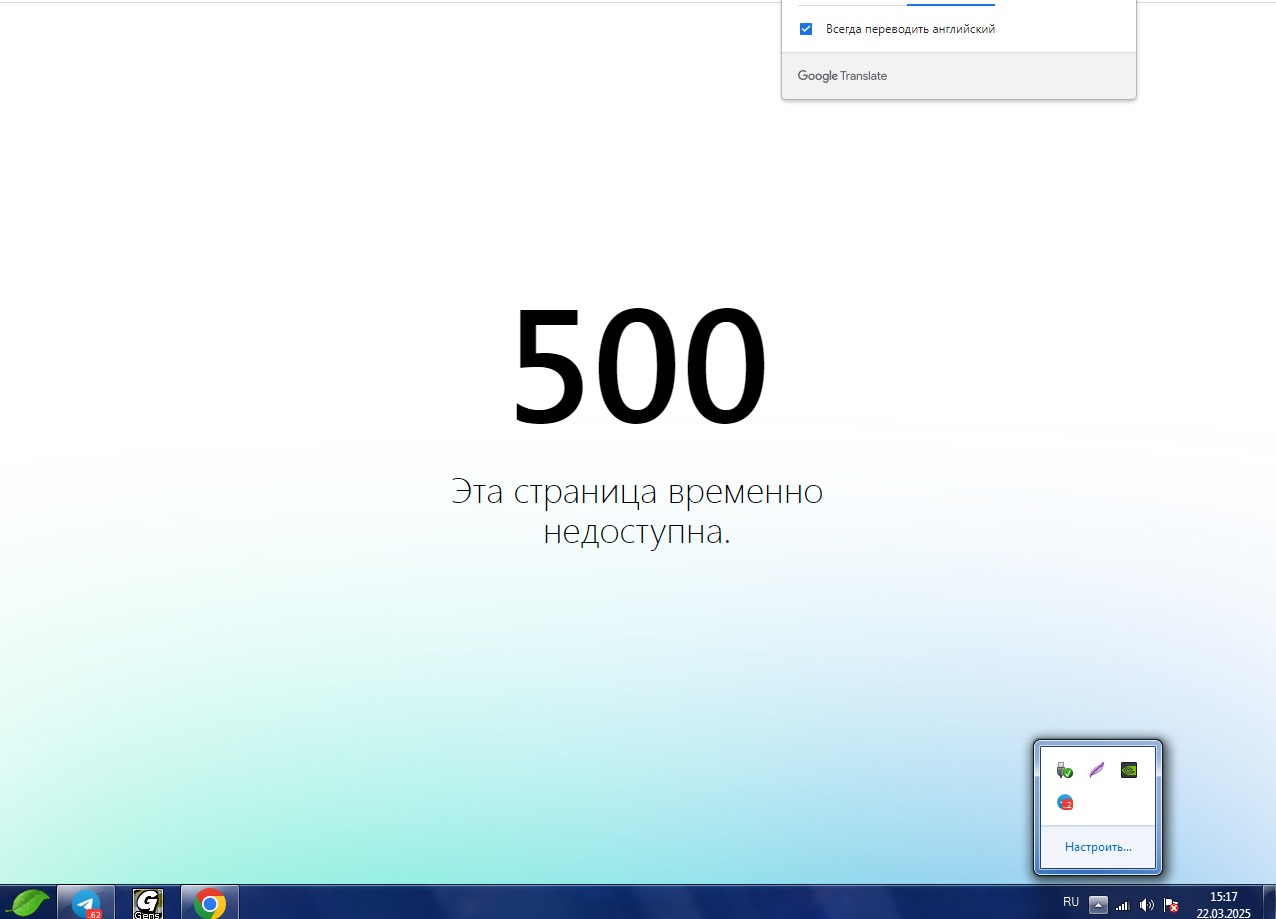Image resolution: width=1276 pixels, height=919 pixels.
Task: Collapse the hidden tray icons arrow
Action: (1098, 905)
